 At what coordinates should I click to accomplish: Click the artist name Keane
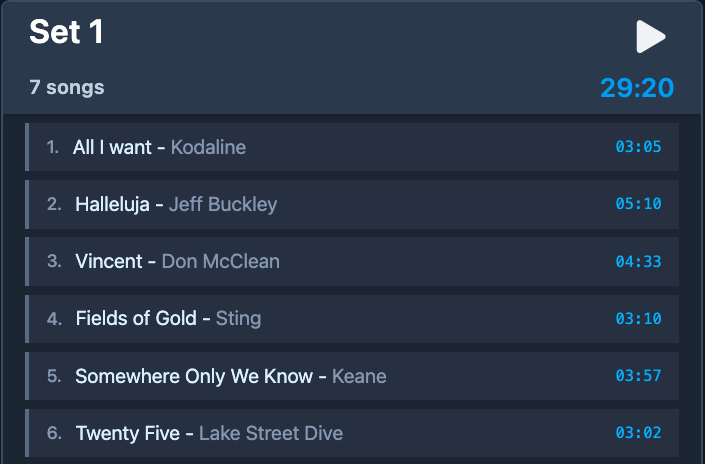pyautogui.click(x=359, y=377)
